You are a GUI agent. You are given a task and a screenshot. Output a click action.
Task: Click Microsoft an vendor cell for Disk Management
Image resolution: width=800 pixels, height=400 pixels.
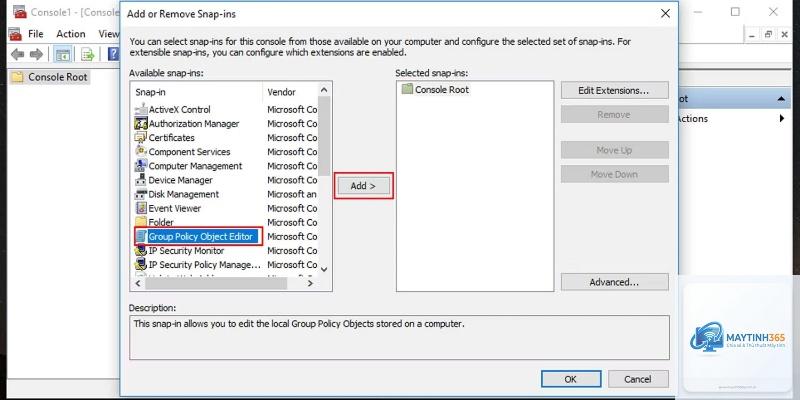[292, 194]
